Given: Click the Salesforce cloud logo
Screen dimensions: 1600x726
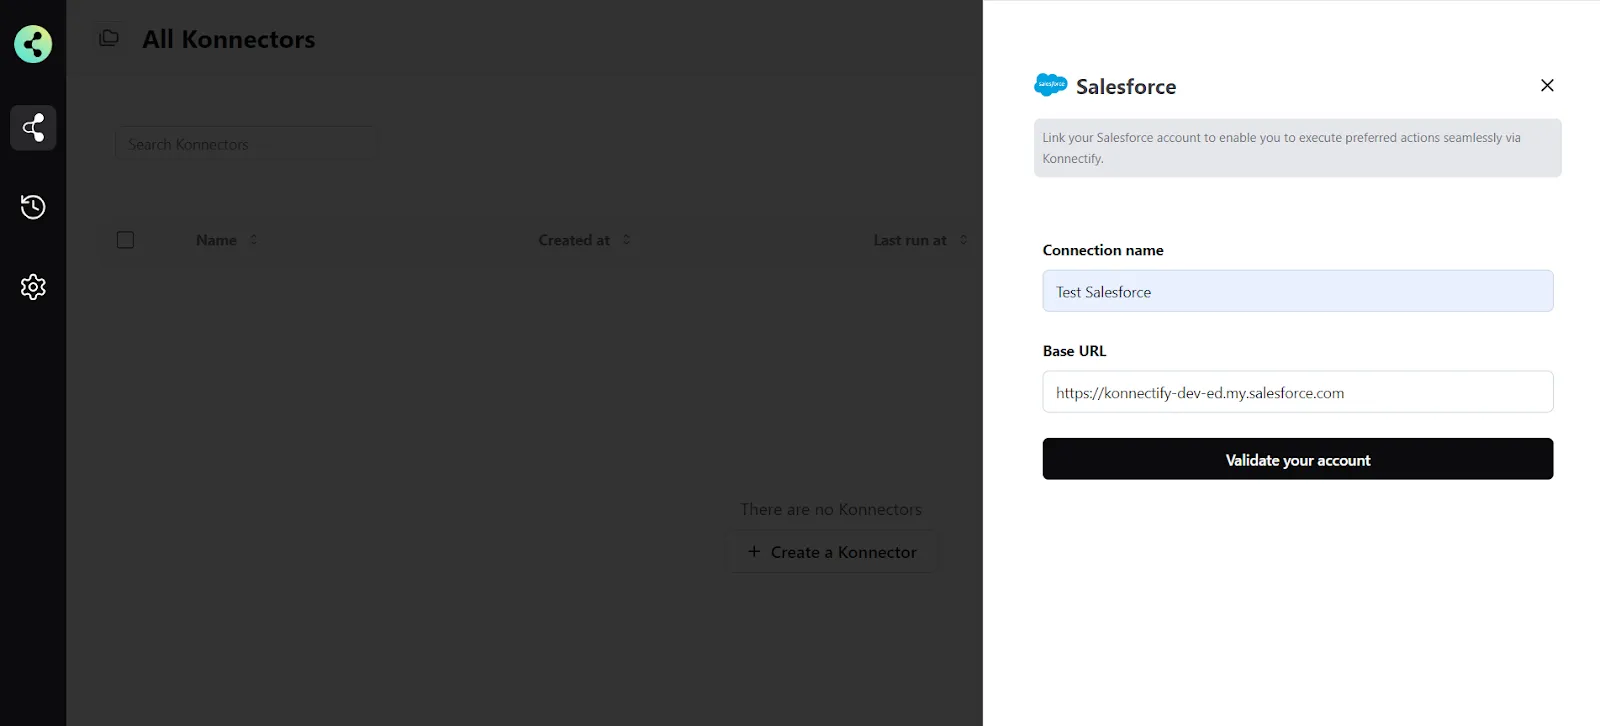Looking at the screenshot, I should [x=1051, y=85].
